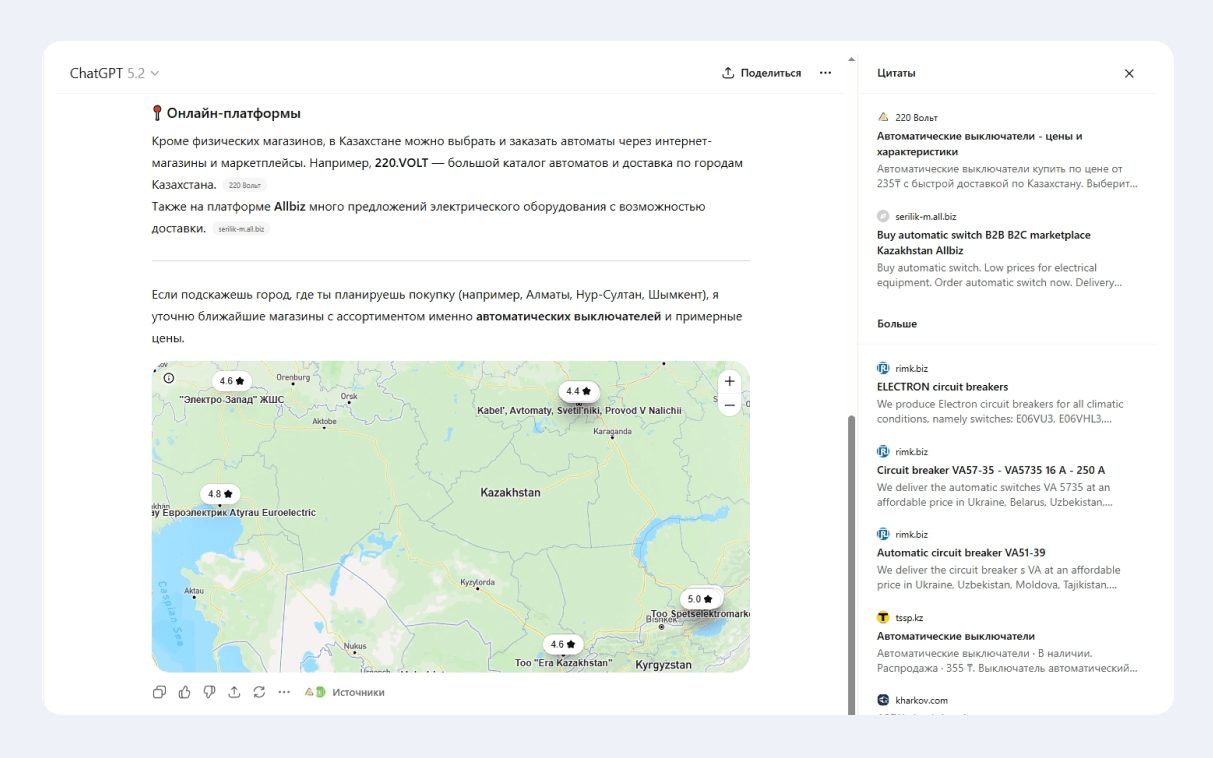Click the serilik-m.all.biz favicon in citations
The height and width of the screenshot is (758, 1213).
(883, 216)
